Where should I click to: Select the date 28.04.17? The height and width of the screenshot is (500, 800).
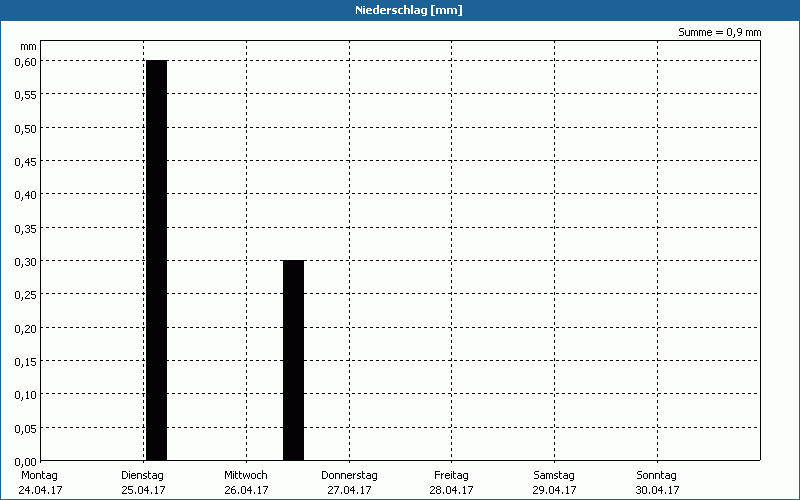451,490
